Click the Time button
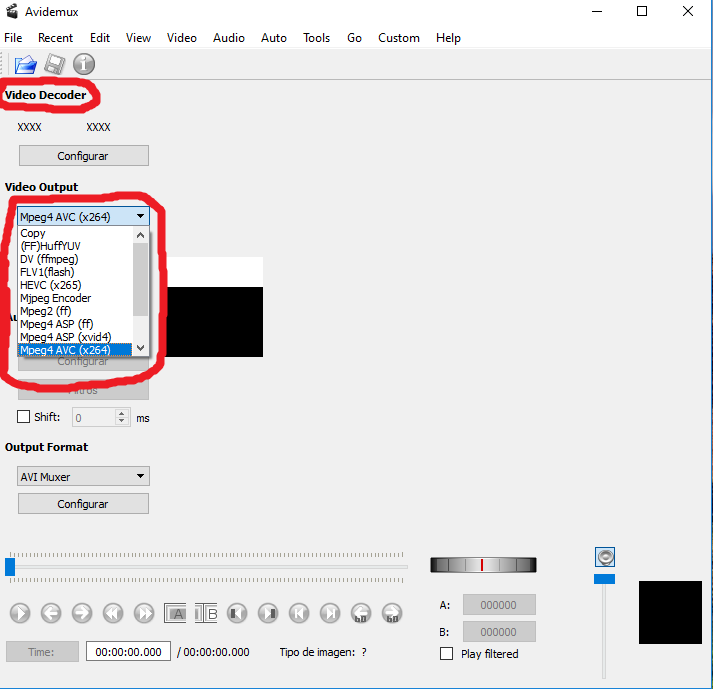 [42, 652]
